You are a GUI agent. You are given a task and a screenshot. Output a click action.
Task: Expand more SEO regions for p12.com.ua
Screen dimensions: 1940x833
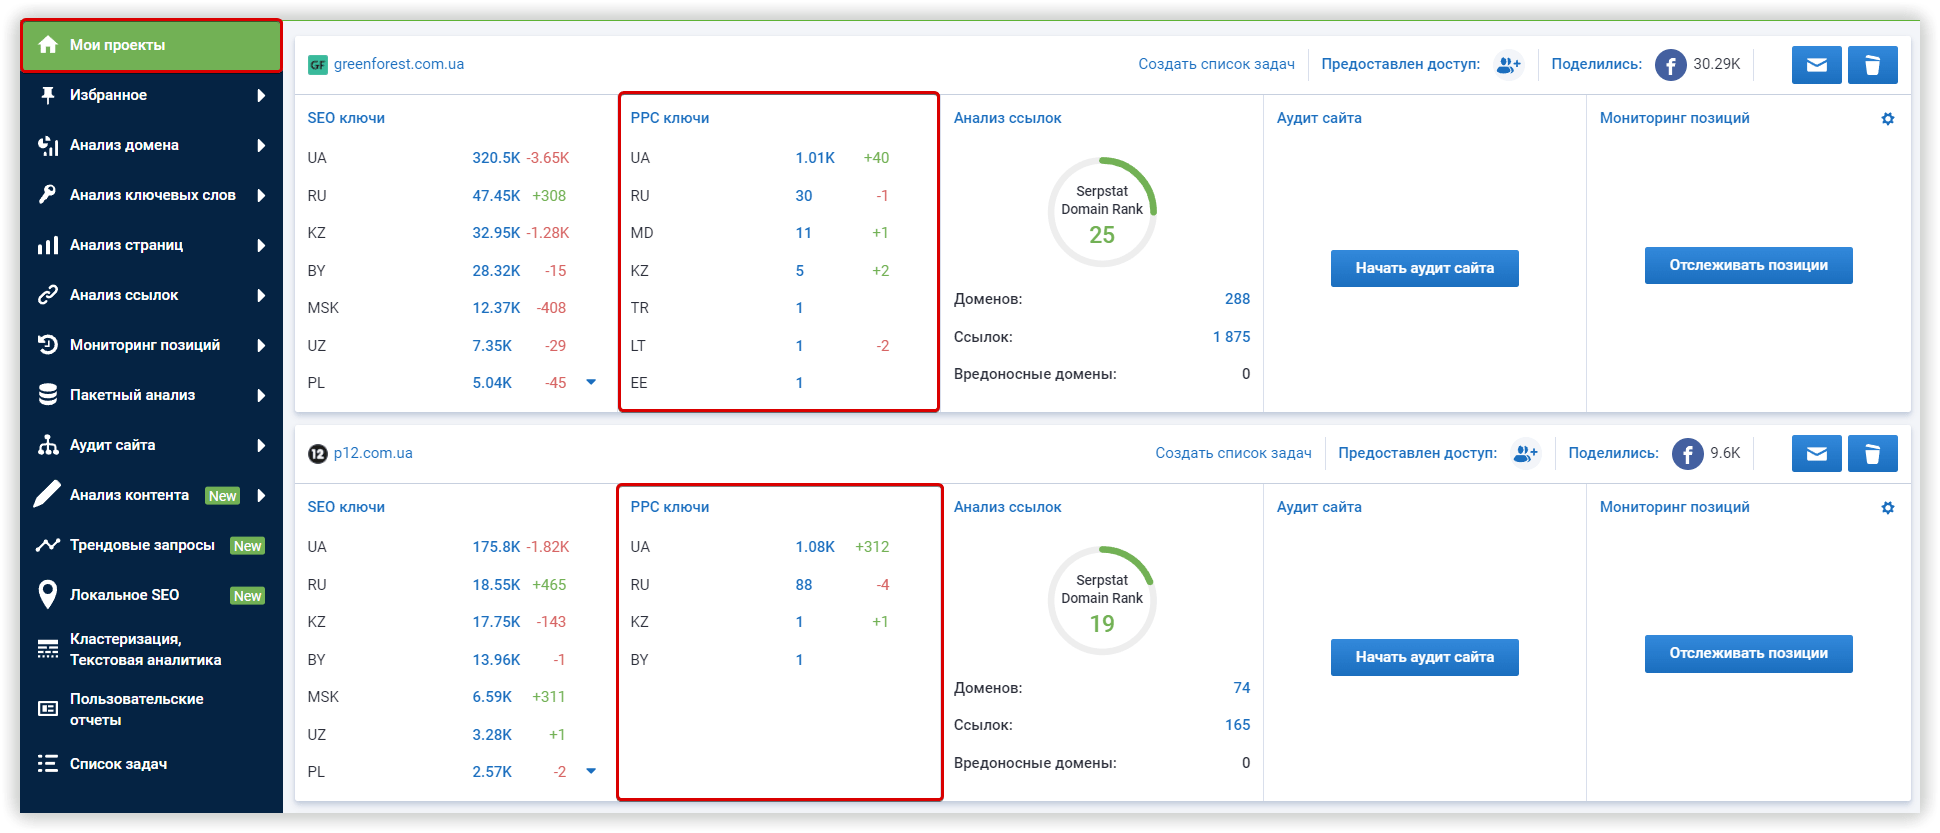pyautogui.click(x=591, y=771)
